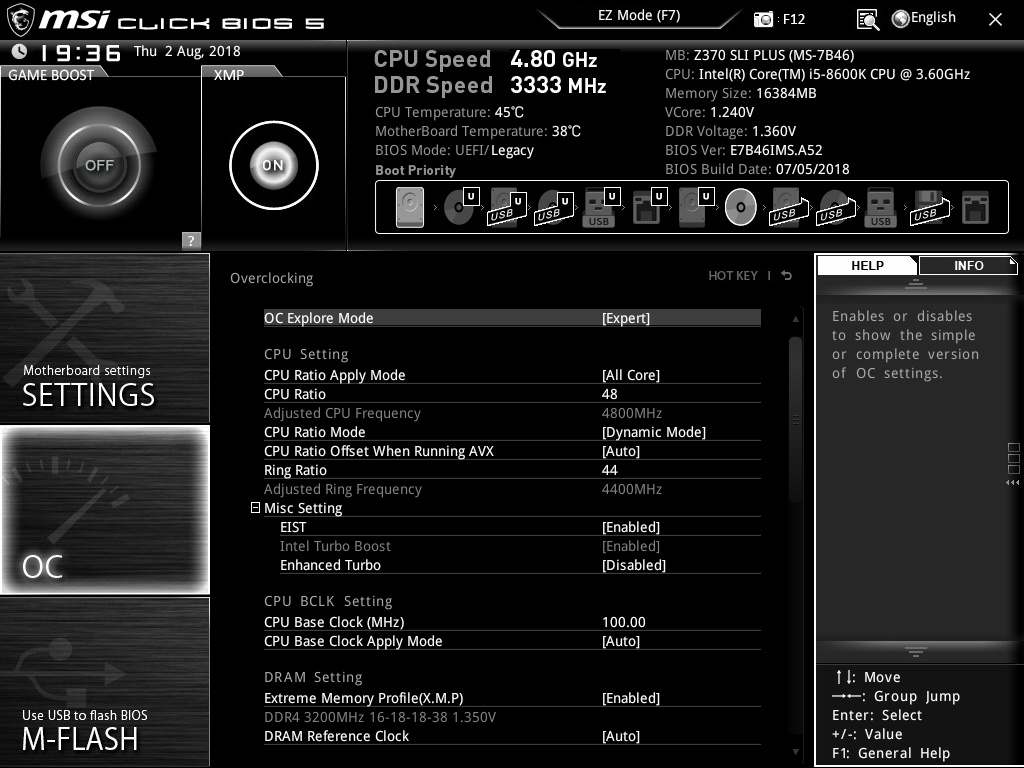Click the Game Boost help question mark
1024x768 pixels.
(191, 240)
